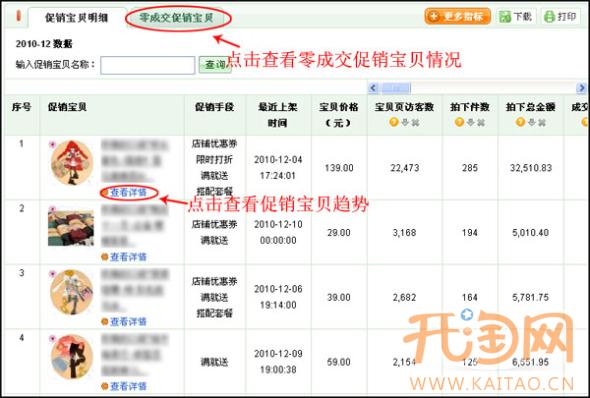
Task: Click the pink badge icon on row 4 thumbnail
Action: pyautogui.click(x=52, y=339)
